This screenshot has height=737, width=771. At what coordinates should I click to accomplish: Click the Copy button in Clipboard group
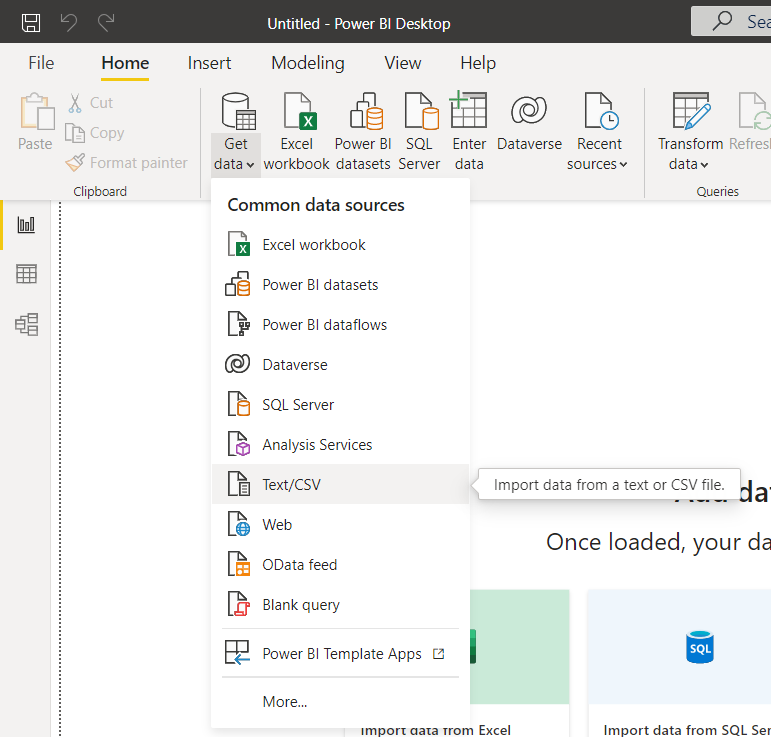94,133
